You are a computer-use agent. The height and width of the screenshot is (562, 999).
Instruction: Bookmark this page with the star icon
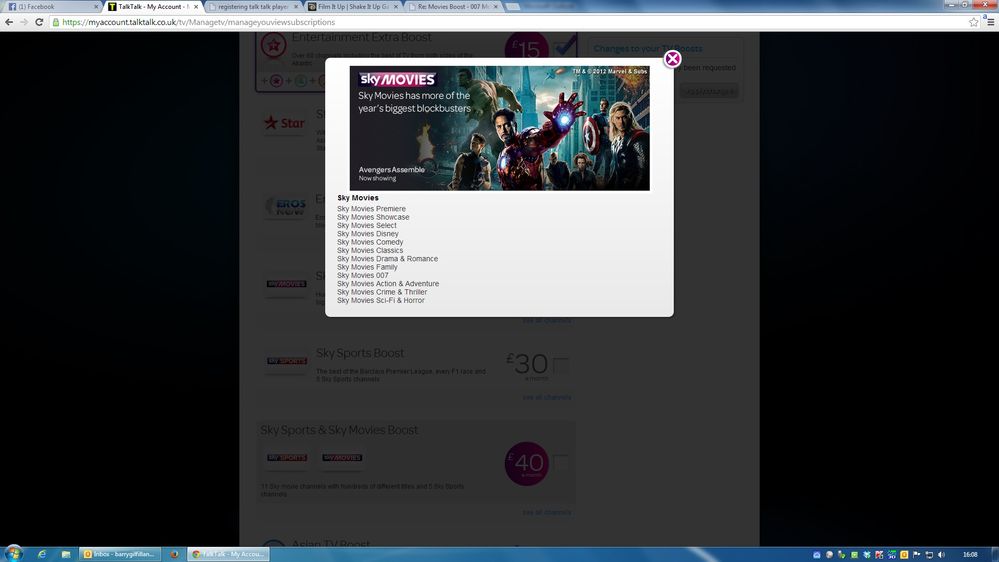973,22
